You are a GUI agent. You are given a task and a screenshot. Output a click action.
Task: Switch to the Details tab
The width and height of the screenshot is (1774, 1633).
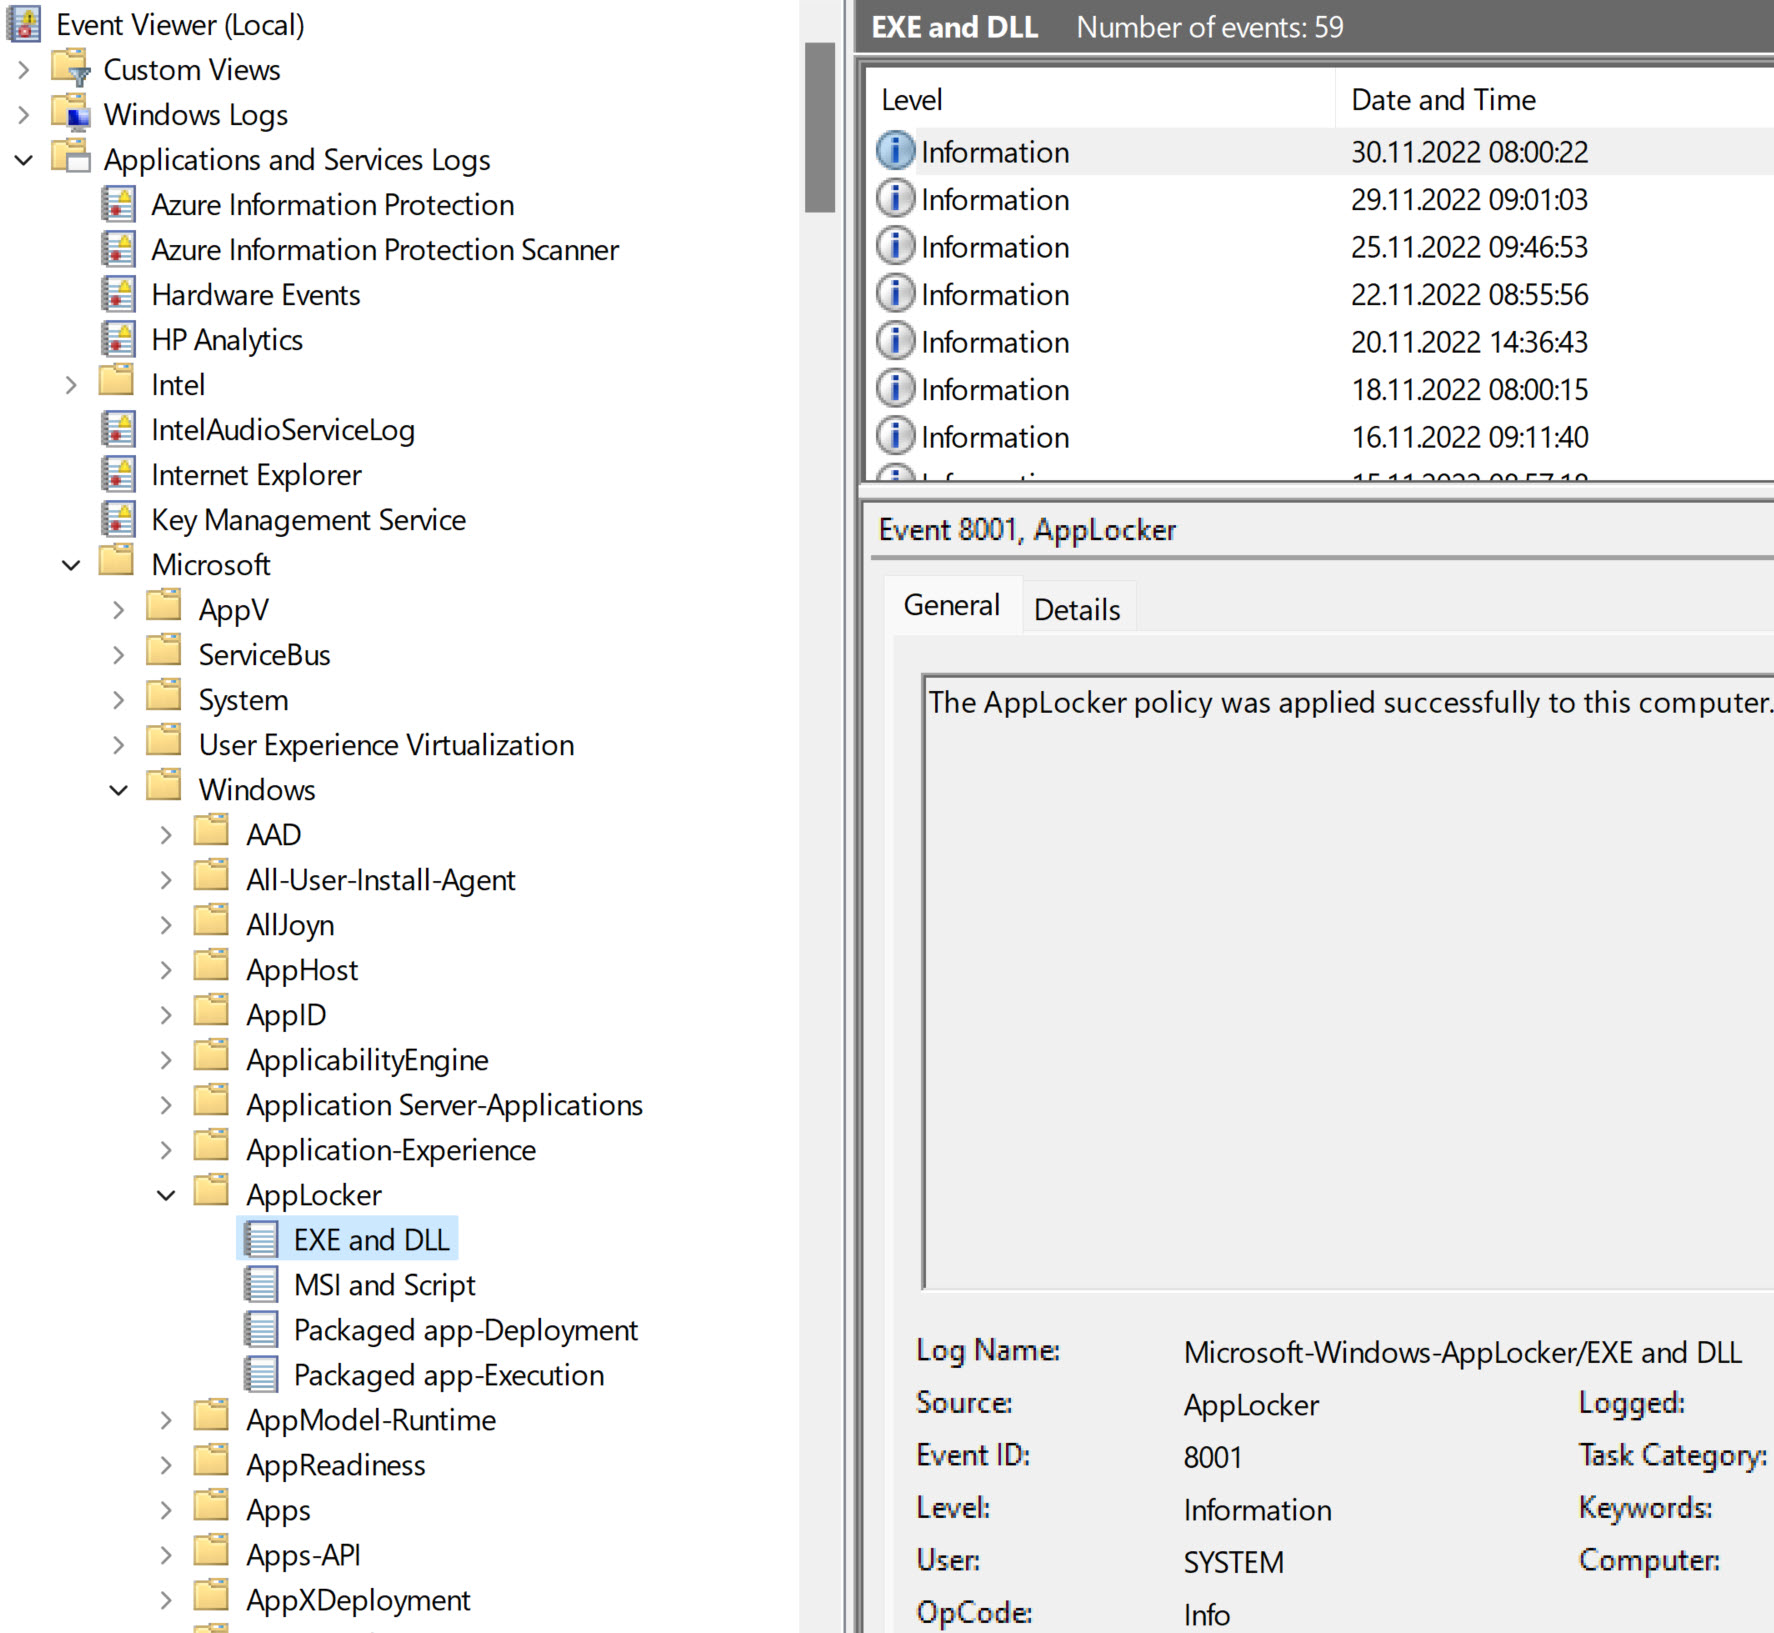[x=1077, y=607]
